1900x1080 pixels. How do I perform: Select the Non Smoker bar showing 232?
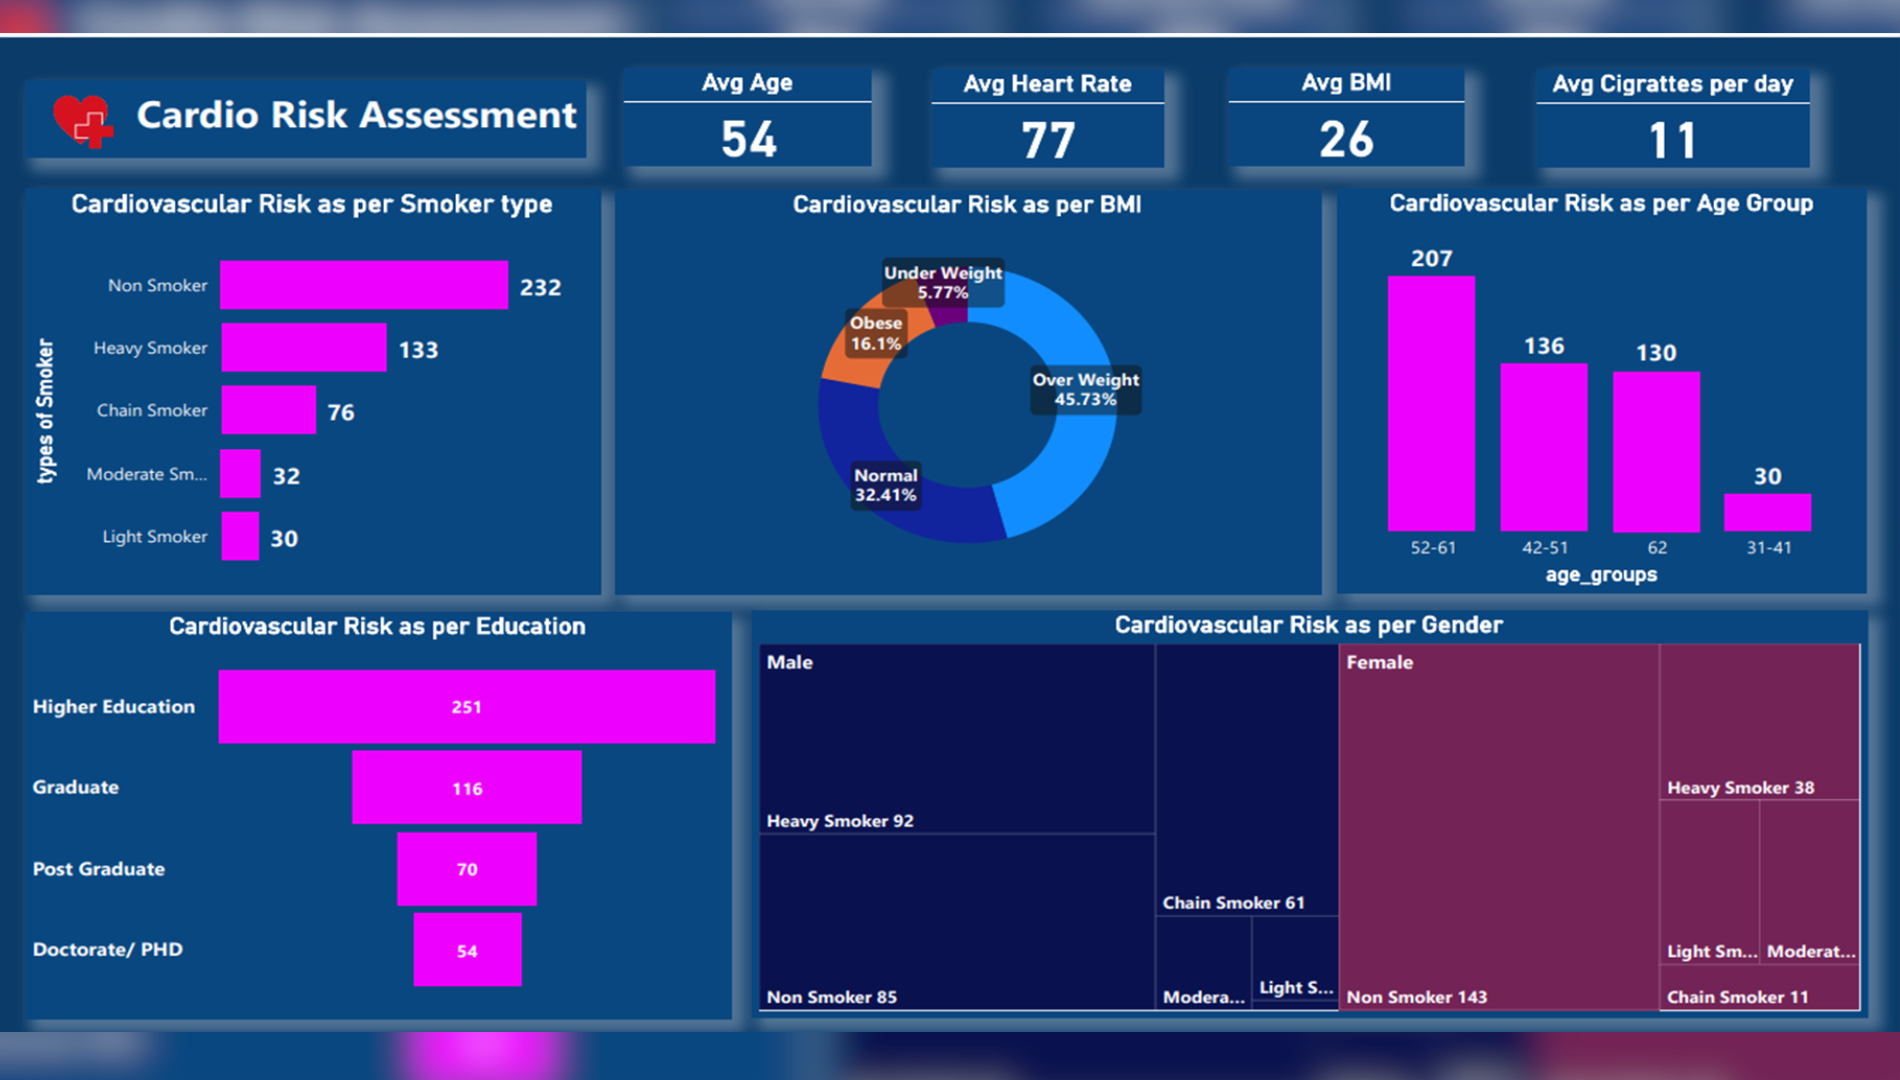[x=364, y=285]
